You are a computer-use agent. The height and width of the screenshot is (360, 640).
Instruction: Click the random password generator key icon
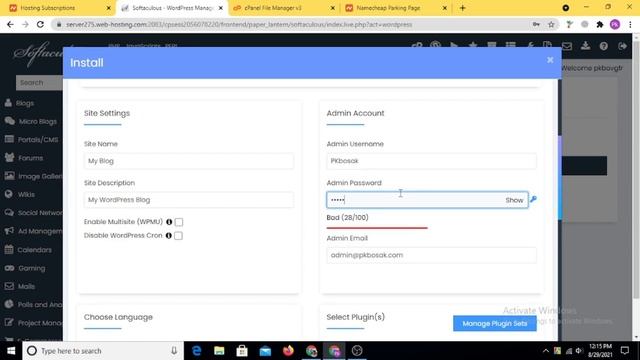pos(533,199)
